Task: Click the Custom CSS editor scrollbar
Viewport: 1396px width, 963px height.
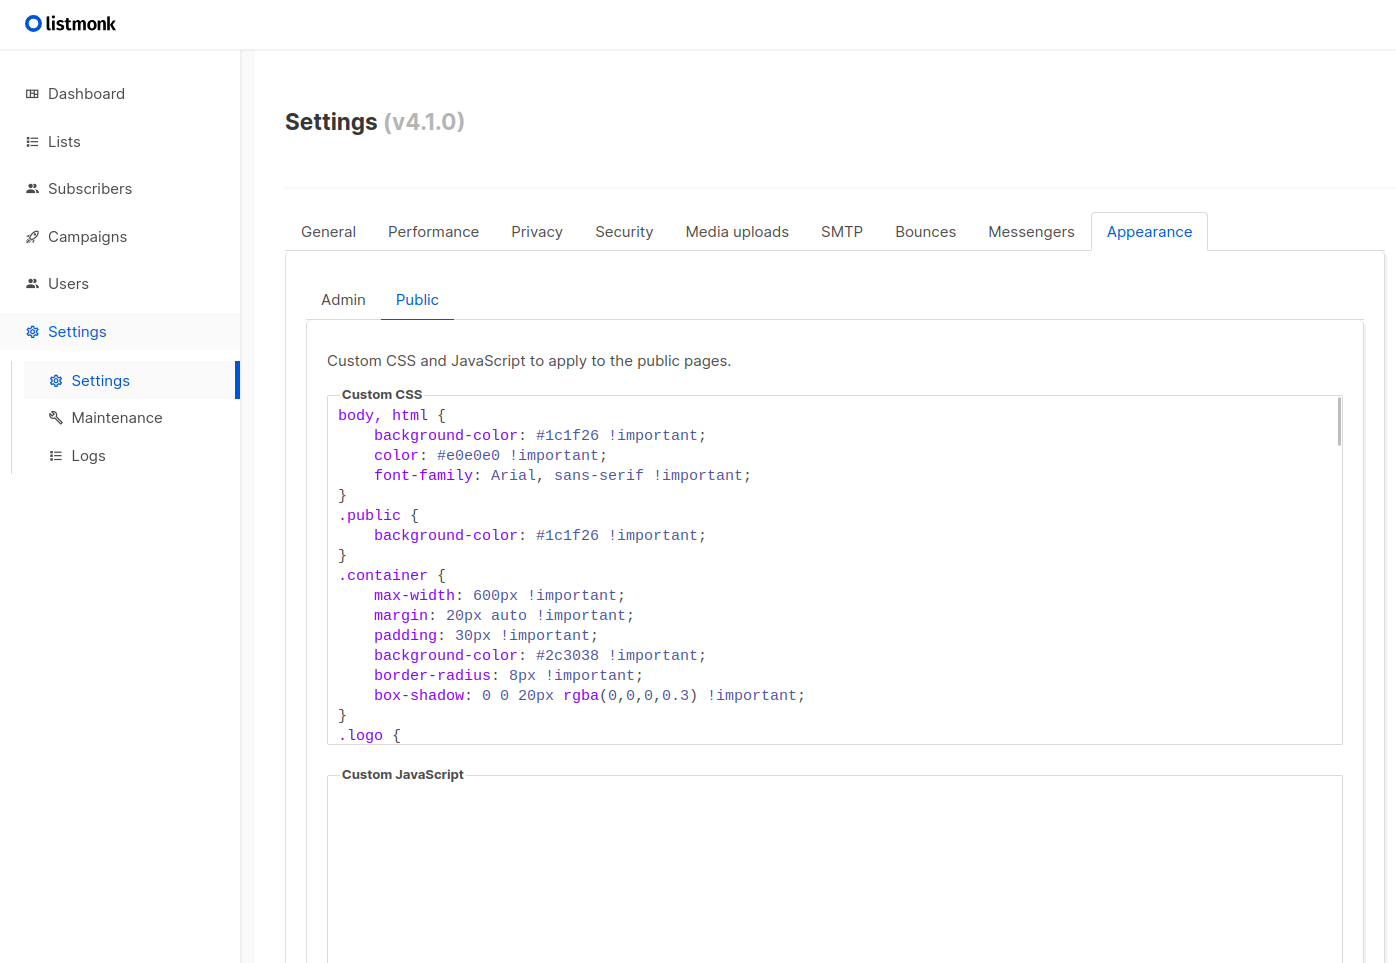Action: coord(1339,421)
